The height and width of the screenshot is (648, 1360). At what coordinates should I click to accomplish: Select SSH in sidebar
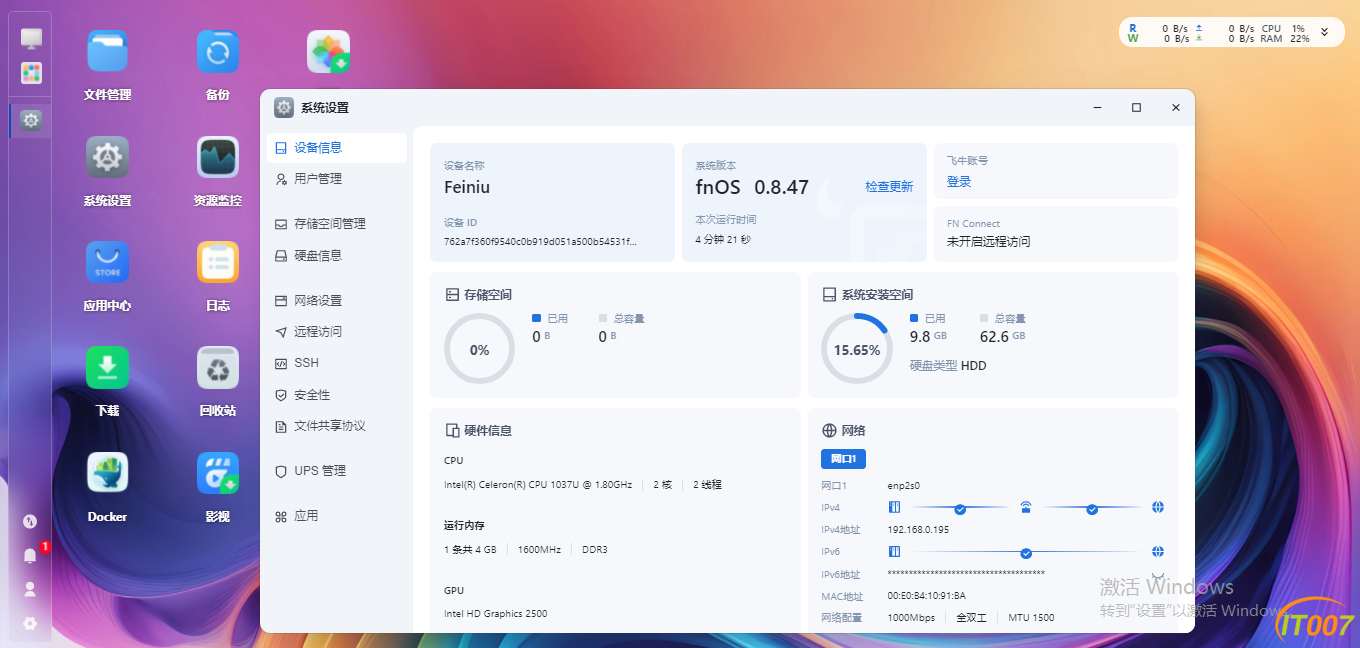click(337, 363)
